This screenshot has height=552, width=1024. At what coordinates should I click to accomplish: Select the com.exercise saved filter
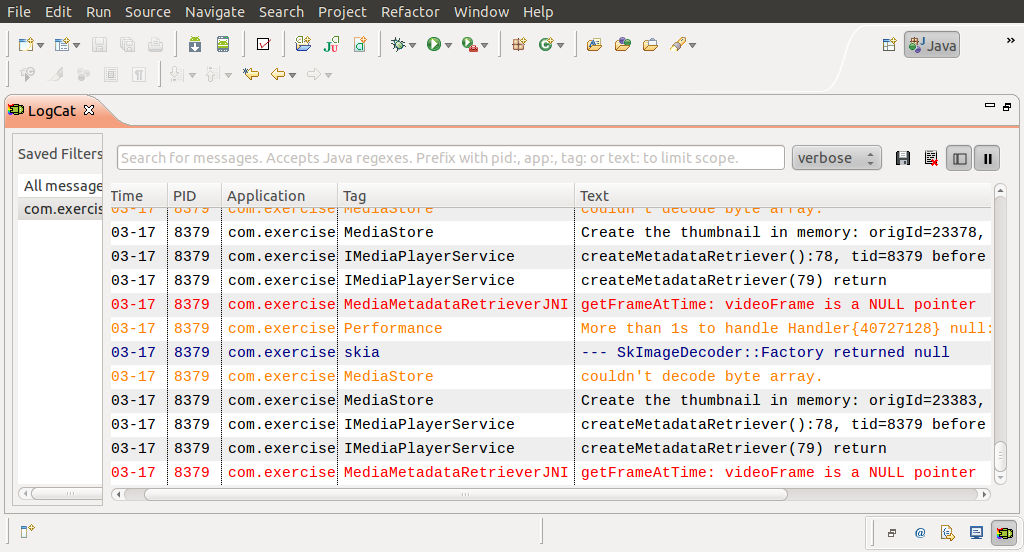60,208
